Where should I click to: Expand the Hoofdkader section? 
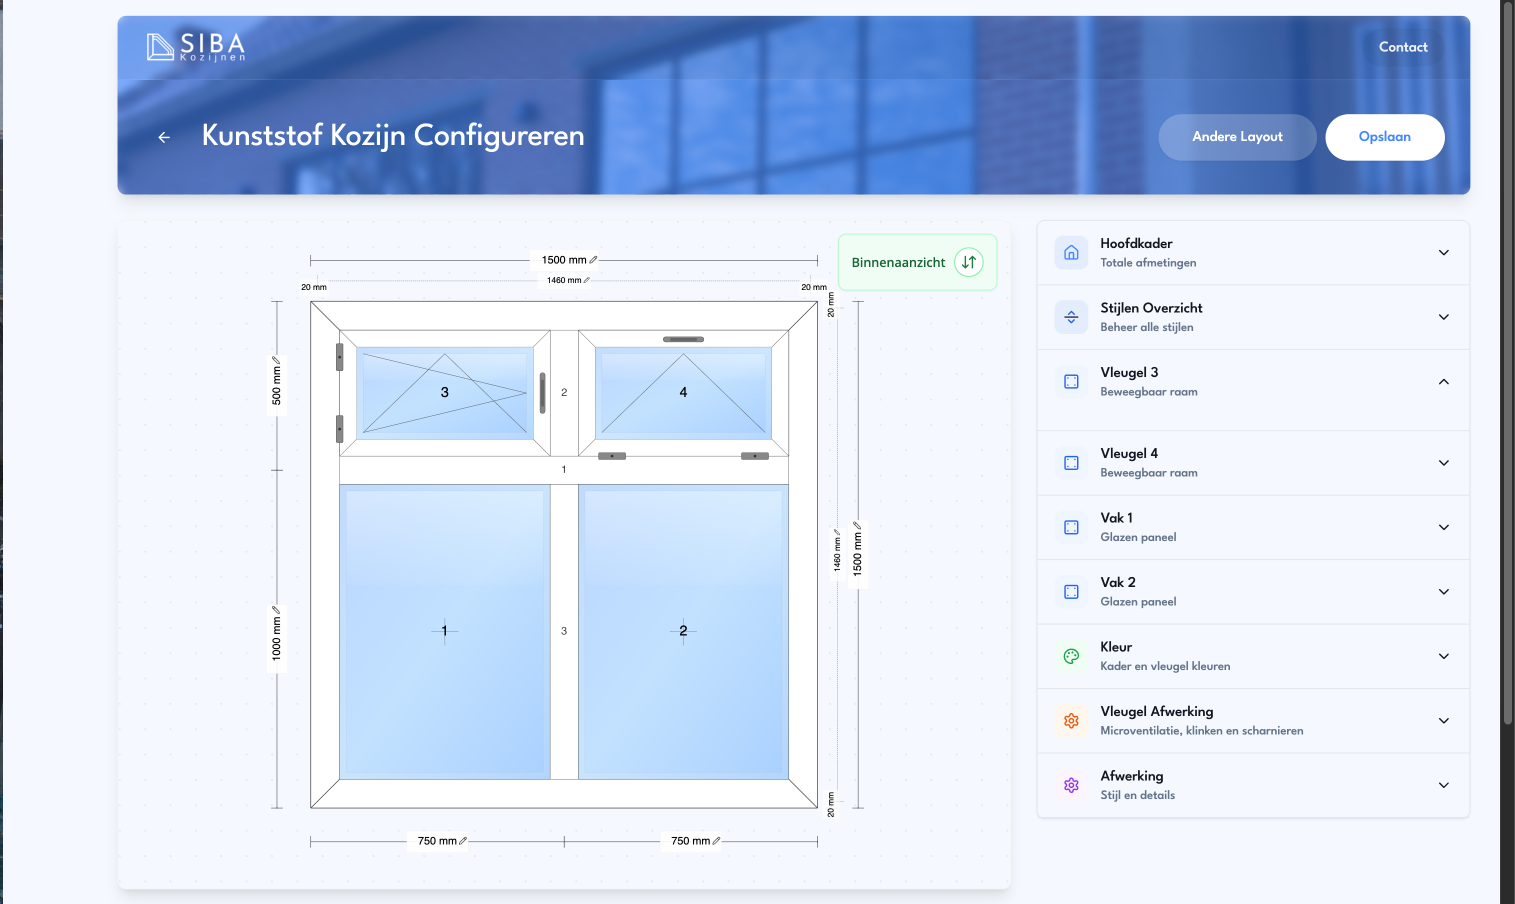[1443, 252]
